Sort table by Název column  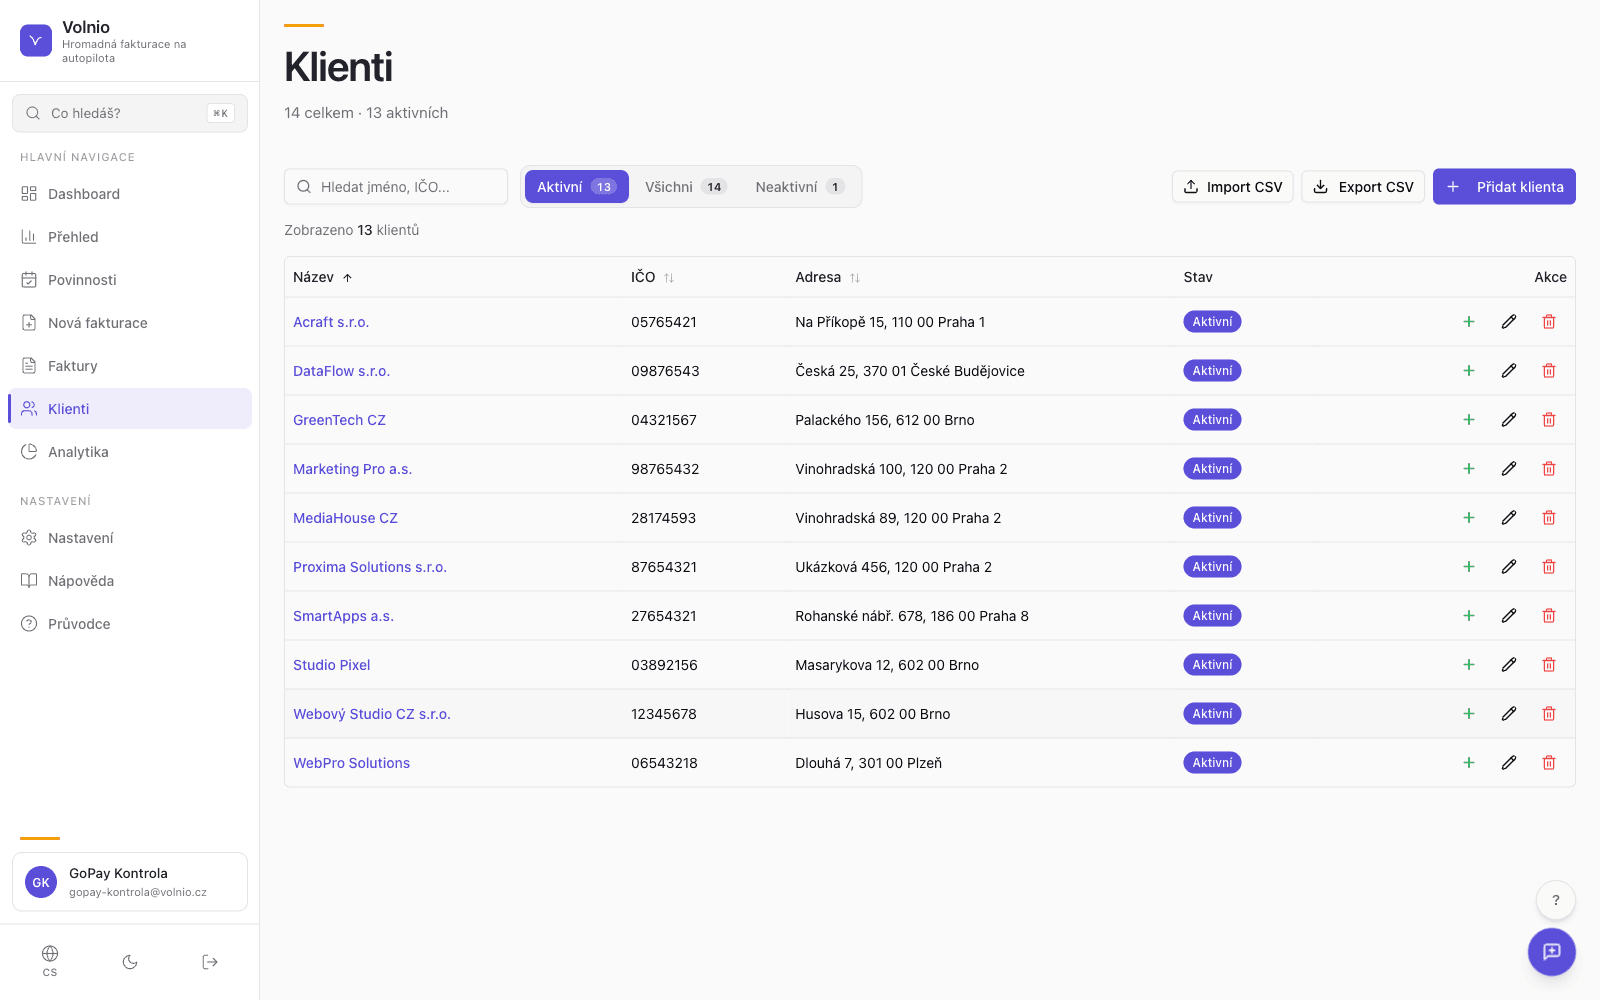tap(322, 277)
